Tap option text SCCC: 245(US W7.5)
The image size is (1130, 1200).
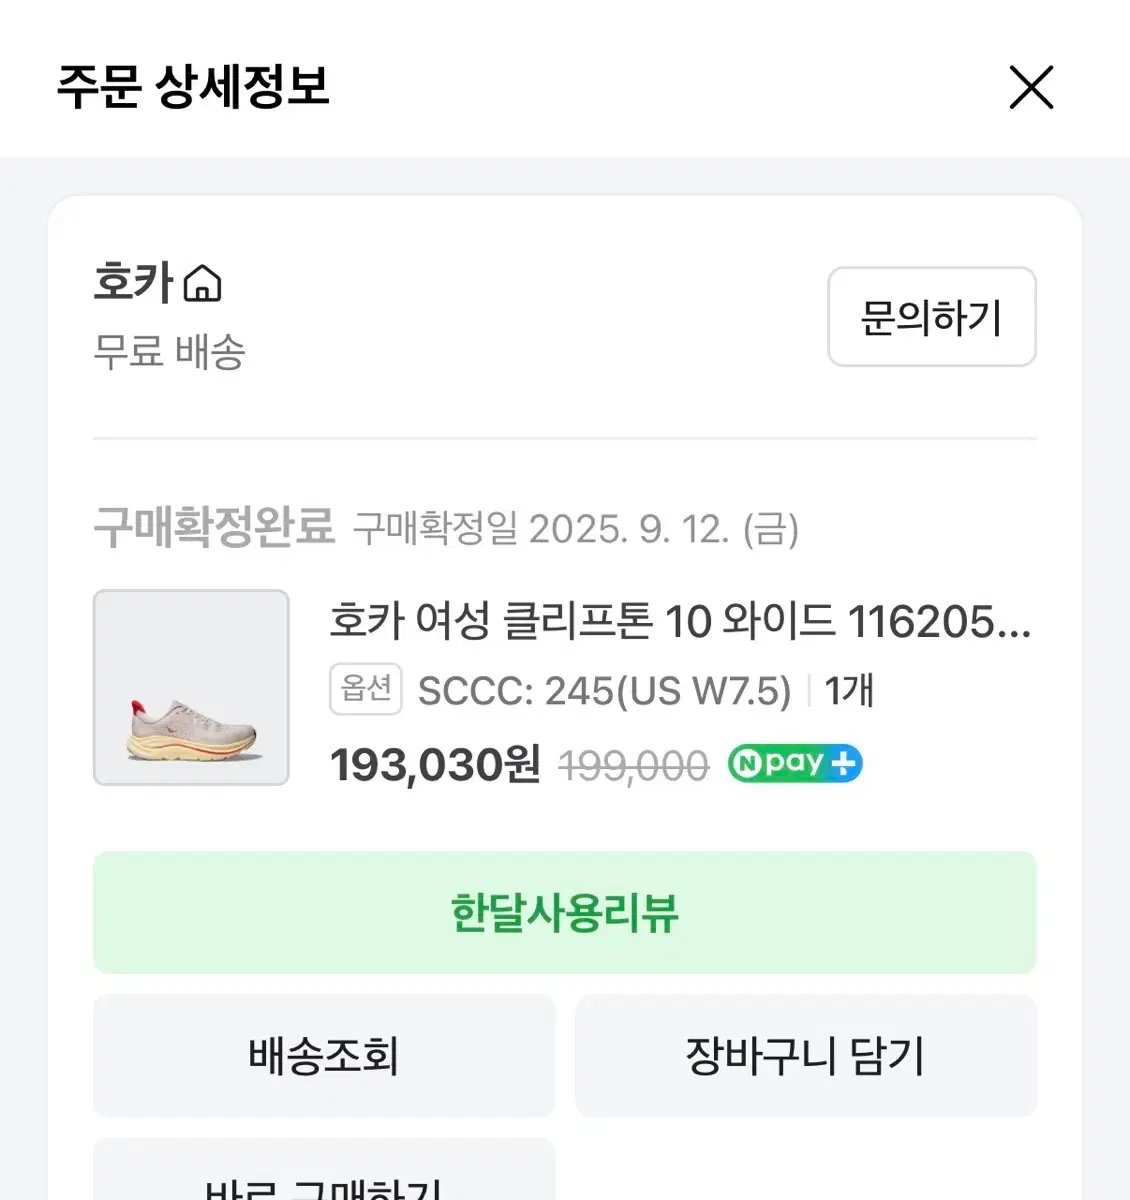(x=604, y=691)
